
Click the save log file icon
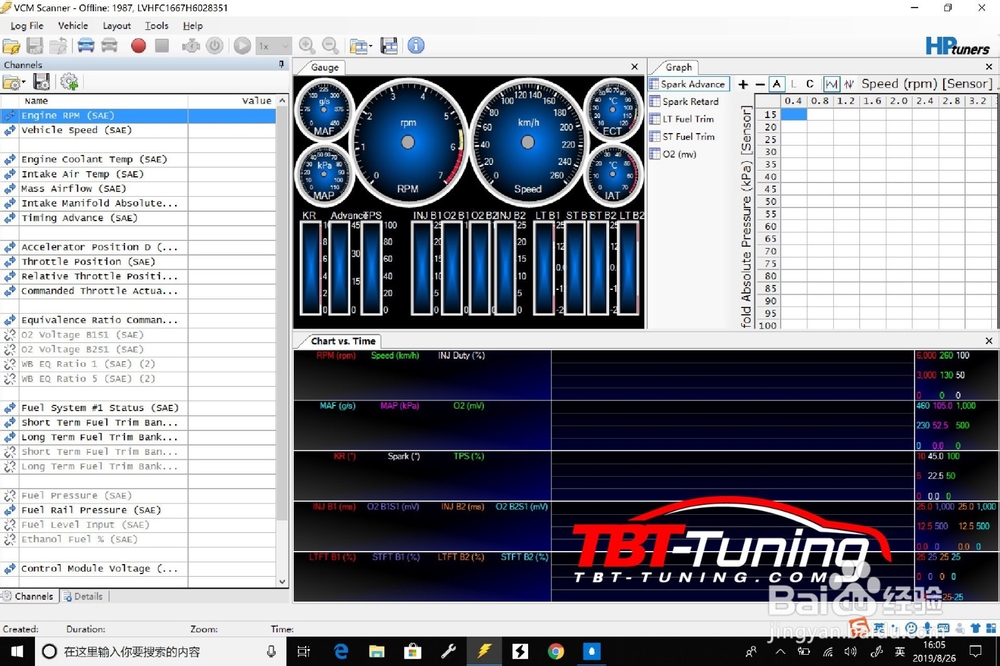click(x=34, y=46)
